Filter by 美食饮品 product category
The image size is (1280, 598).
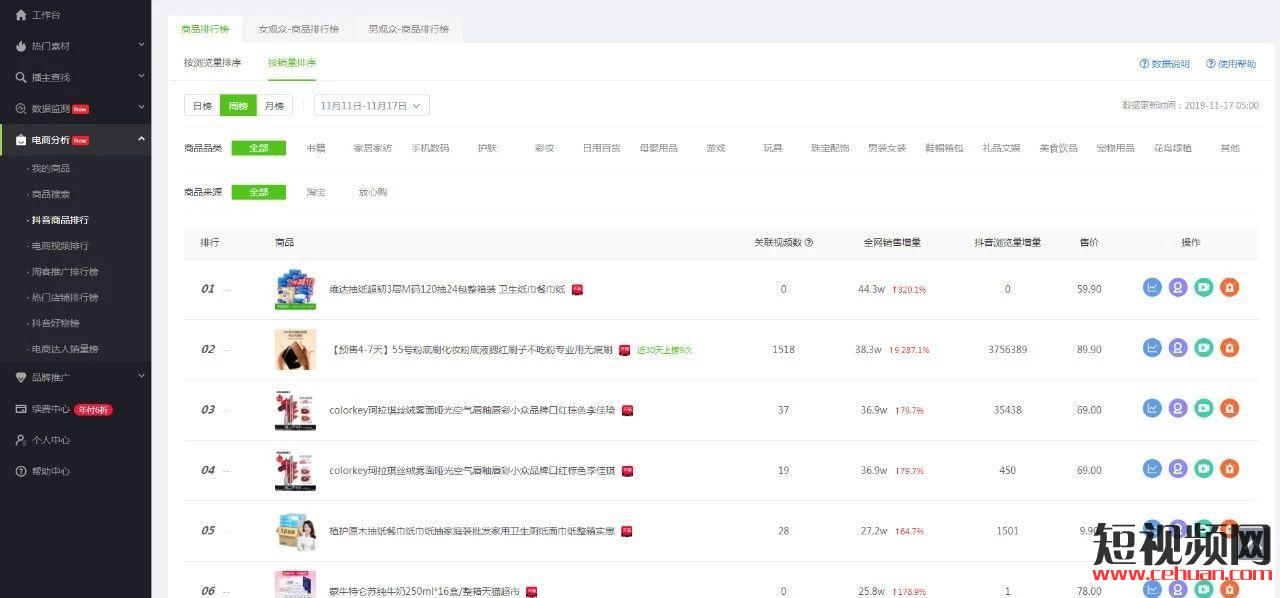click(x=1058, y=148)
